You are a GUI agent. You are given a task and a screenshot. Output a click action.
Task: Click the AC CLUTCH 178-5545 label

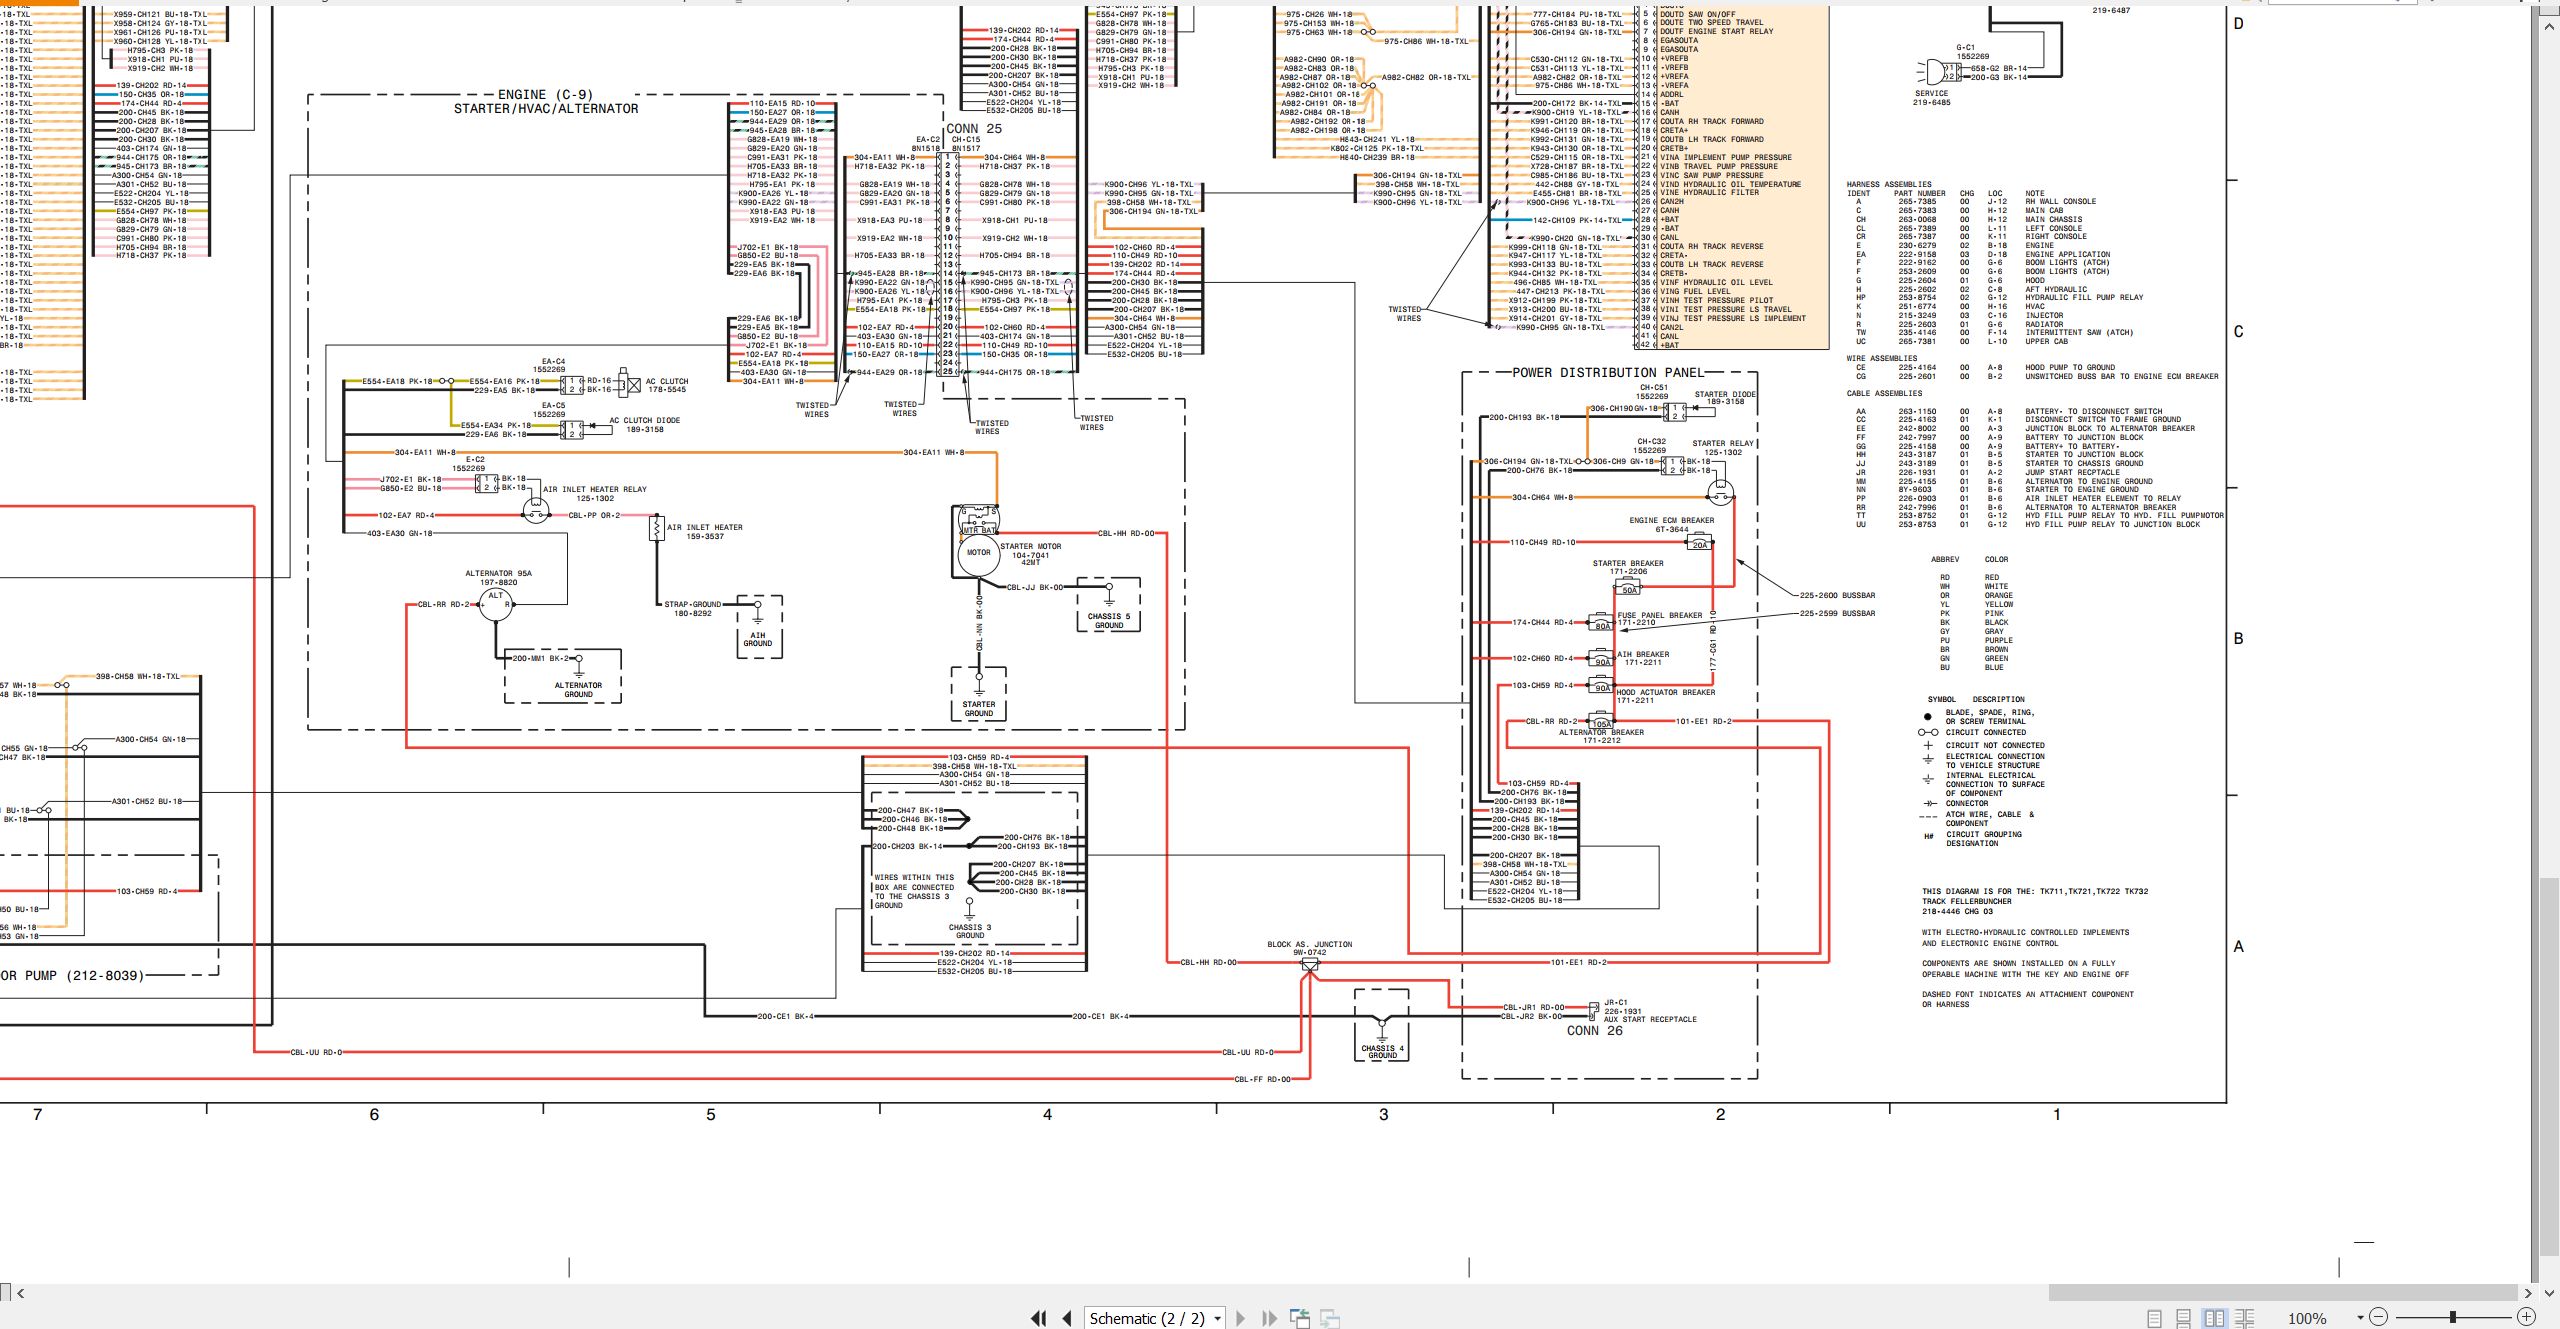coord(667,385)
